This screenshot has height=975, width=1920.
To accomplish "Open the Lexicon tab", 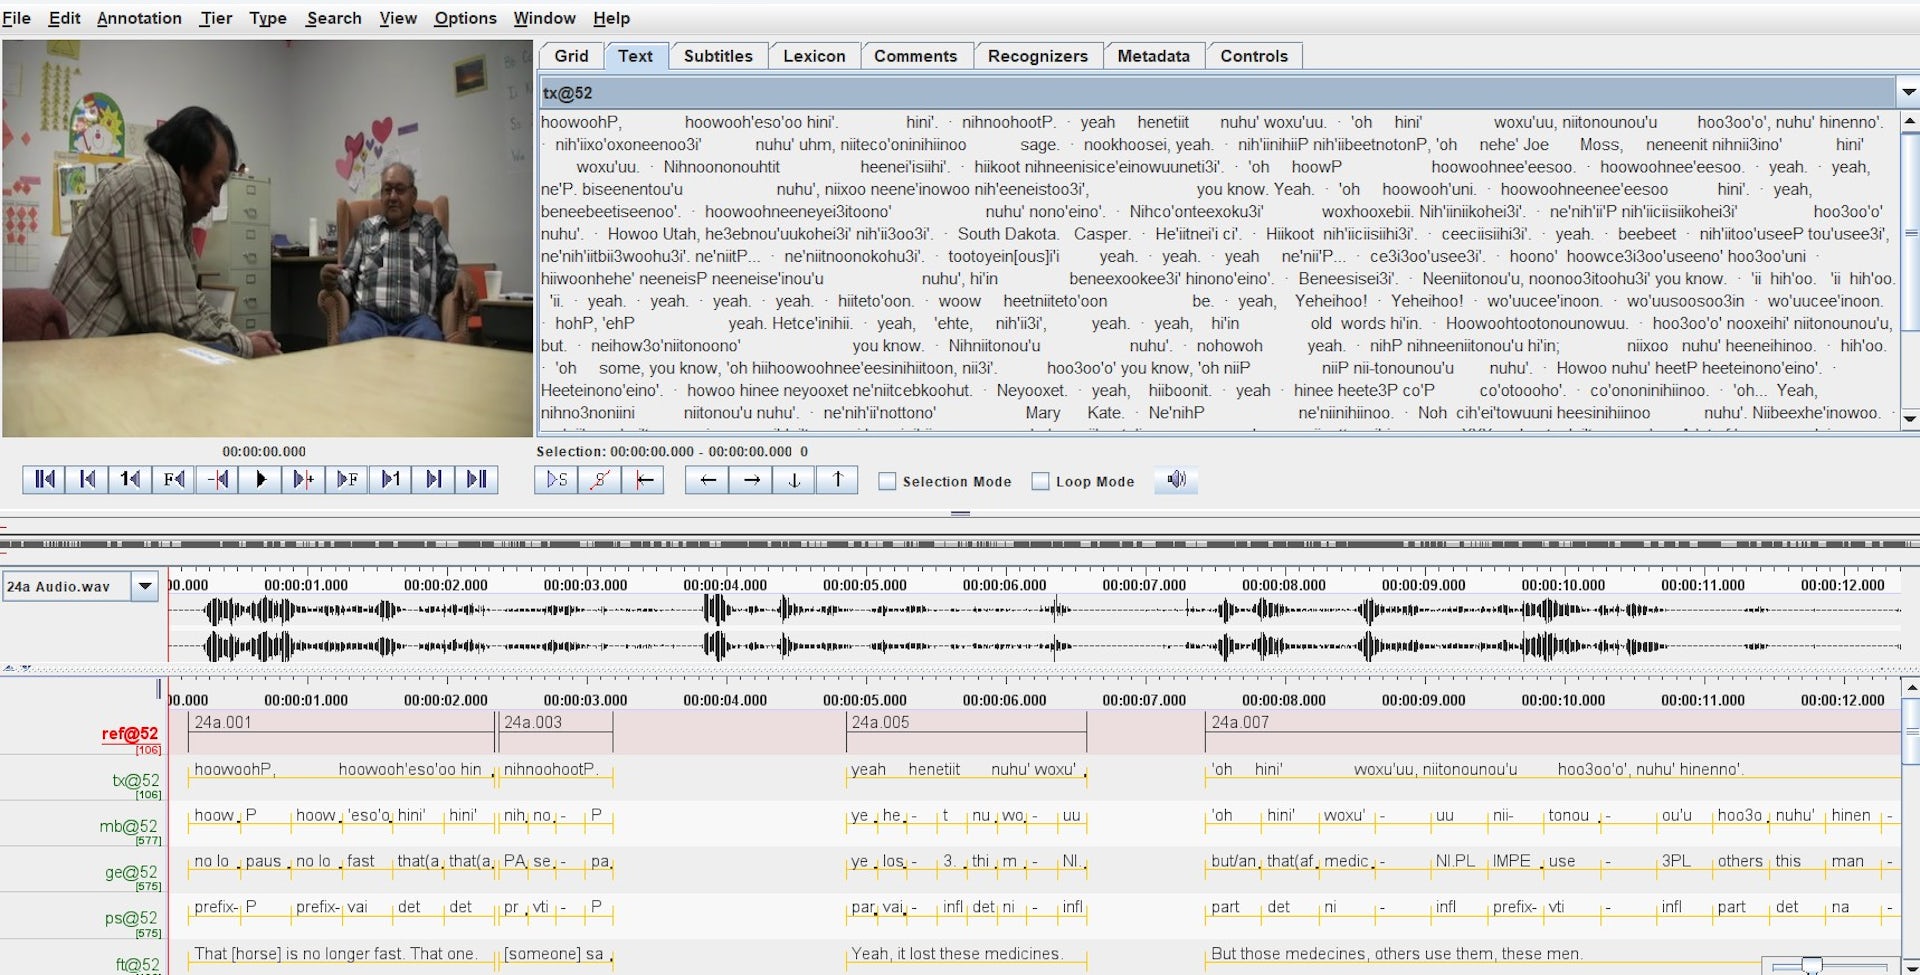I will point(813,56).
